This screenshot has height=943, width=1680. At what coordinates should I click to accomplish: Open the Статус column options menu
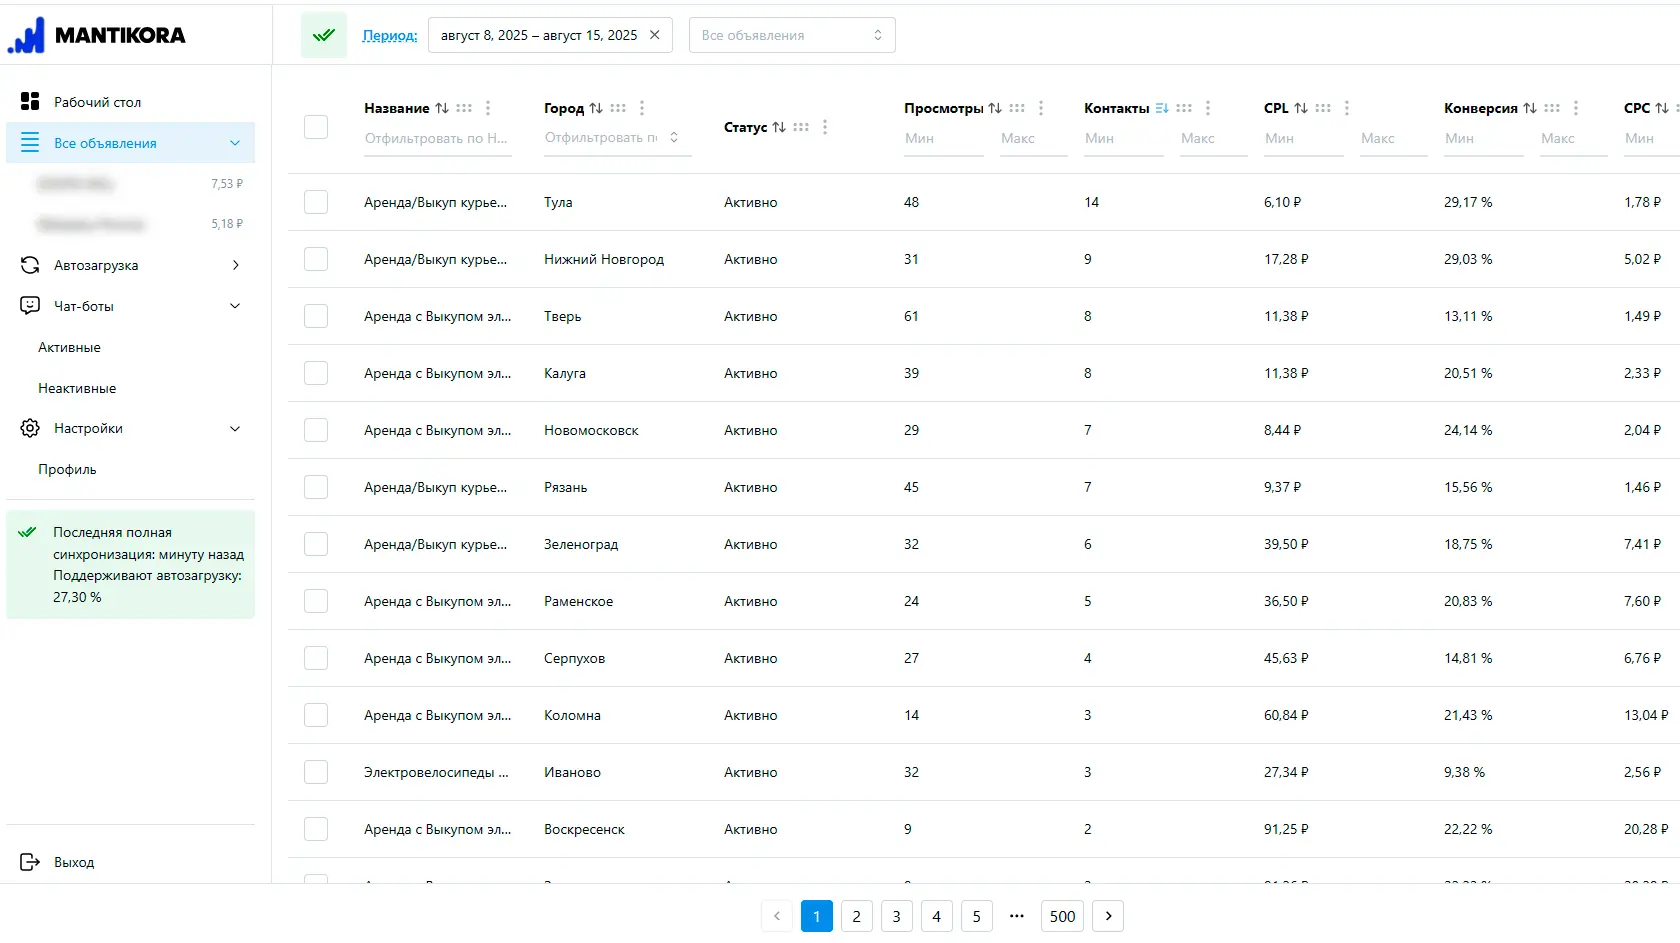coord(825,127)
